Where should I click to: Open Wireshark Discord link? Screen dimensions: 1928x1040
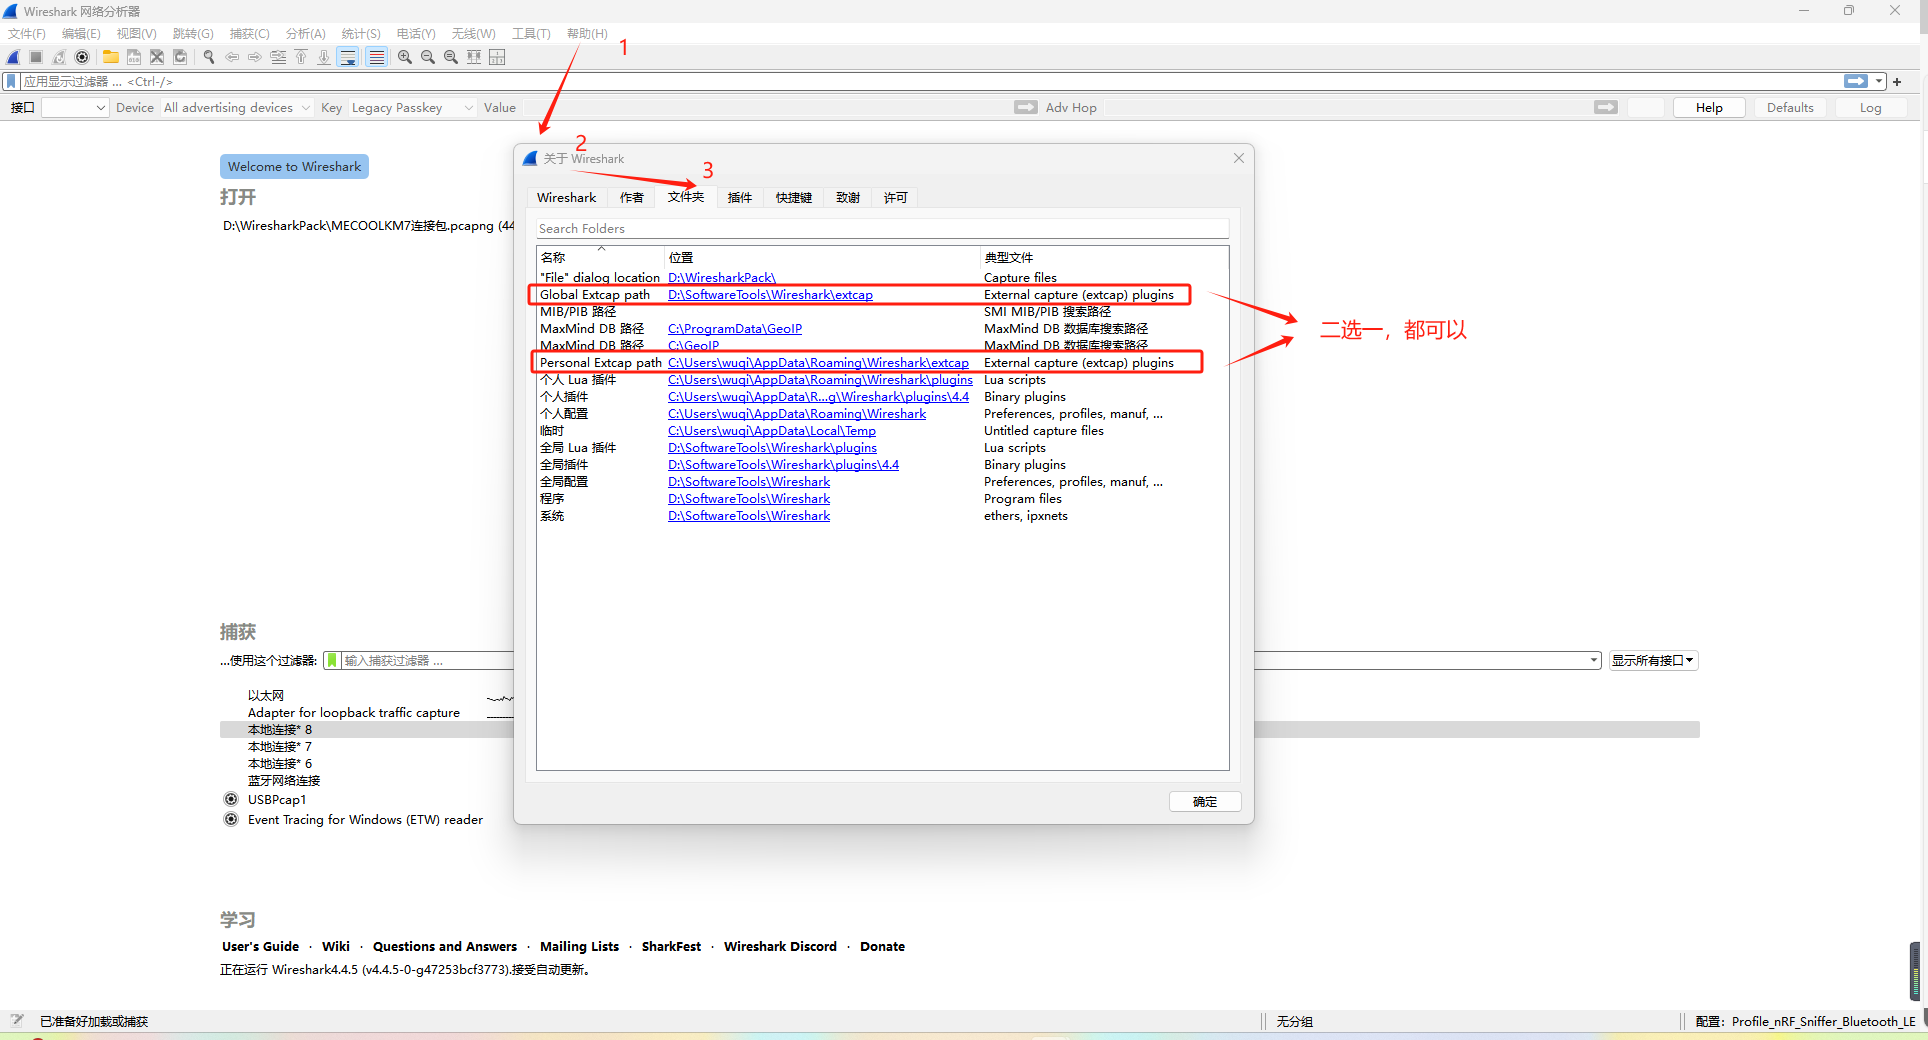(780, 947)
